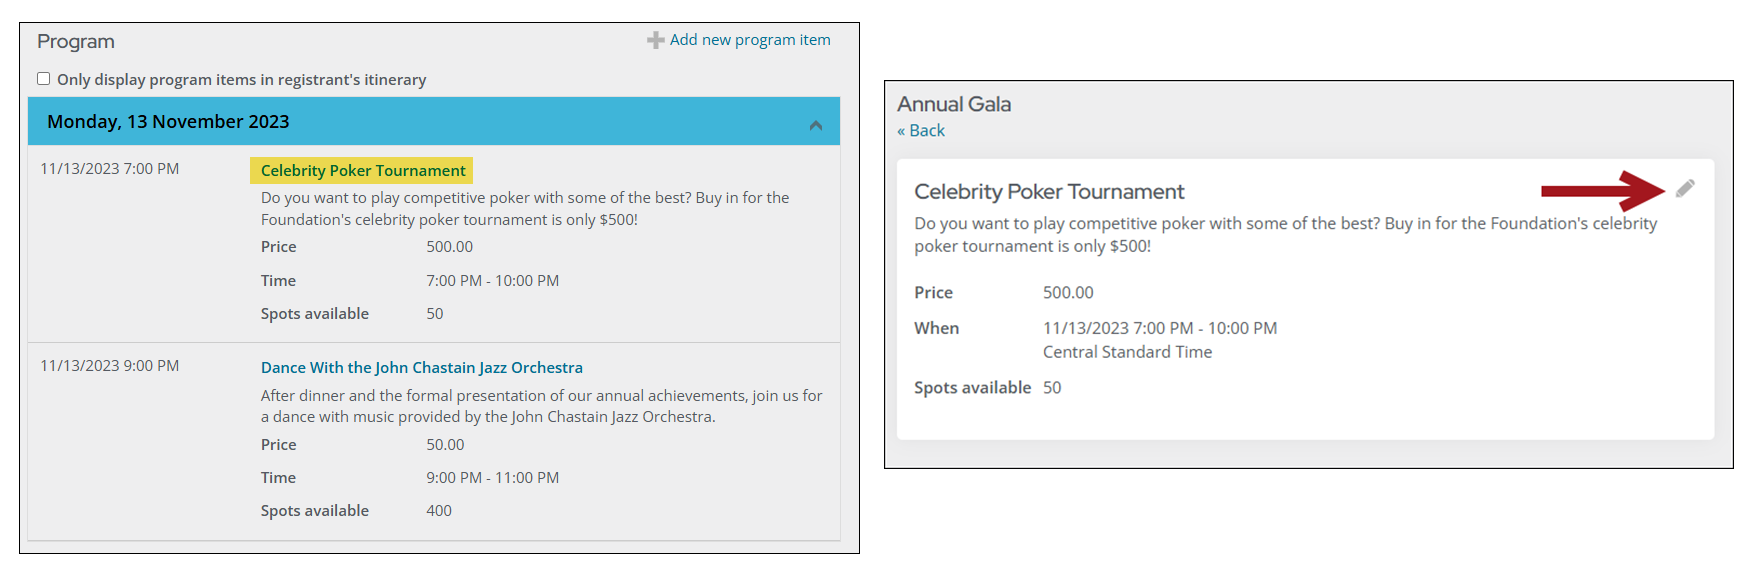This screenshot has height=580, width=1751.
Task: Click the Program panel title
Action: tap(76, 42)
